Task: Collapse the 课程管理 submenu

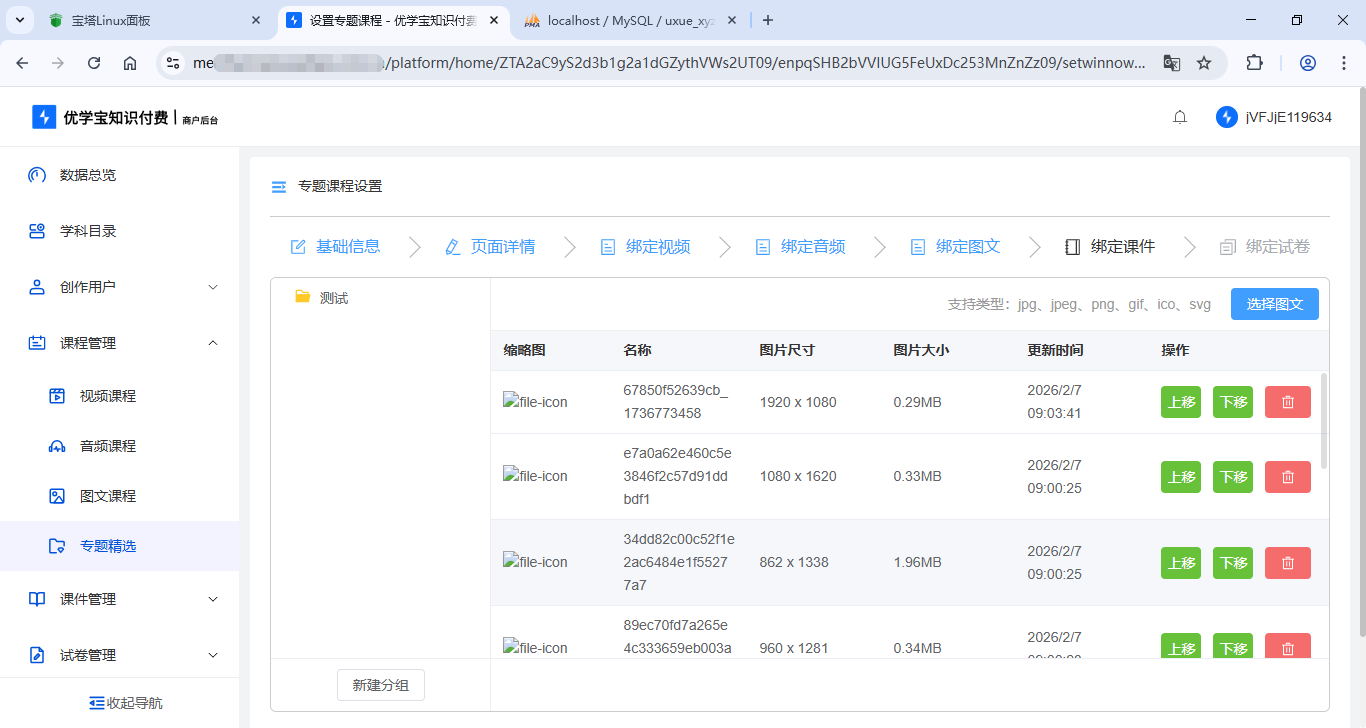Action: click(212, 343)
